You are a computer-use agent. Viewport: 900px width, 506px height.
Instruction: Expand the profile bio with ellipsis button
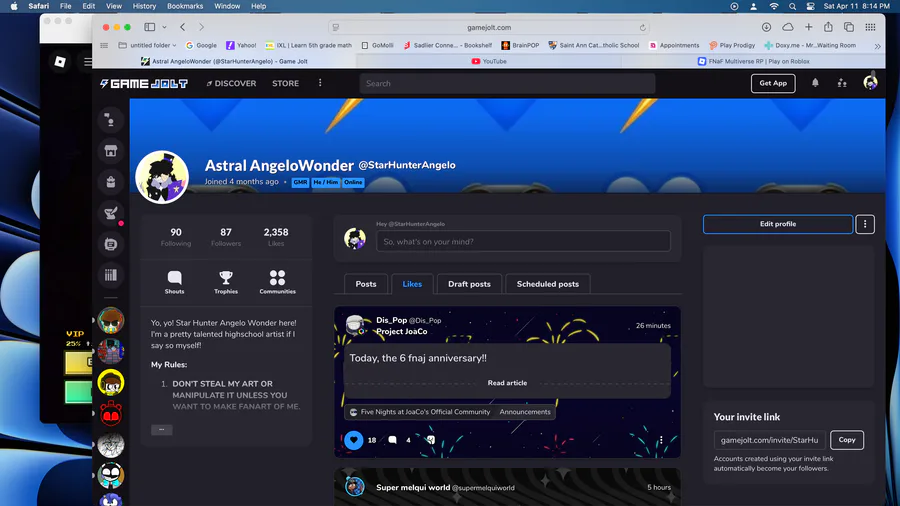pyautogui.click(x=162, y=429)
